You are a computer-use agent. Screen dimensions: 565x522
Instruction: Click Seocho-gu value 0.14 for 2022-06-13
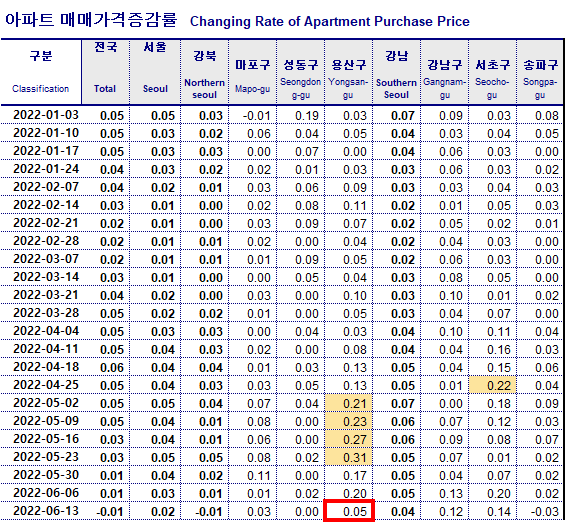point(499,512)
